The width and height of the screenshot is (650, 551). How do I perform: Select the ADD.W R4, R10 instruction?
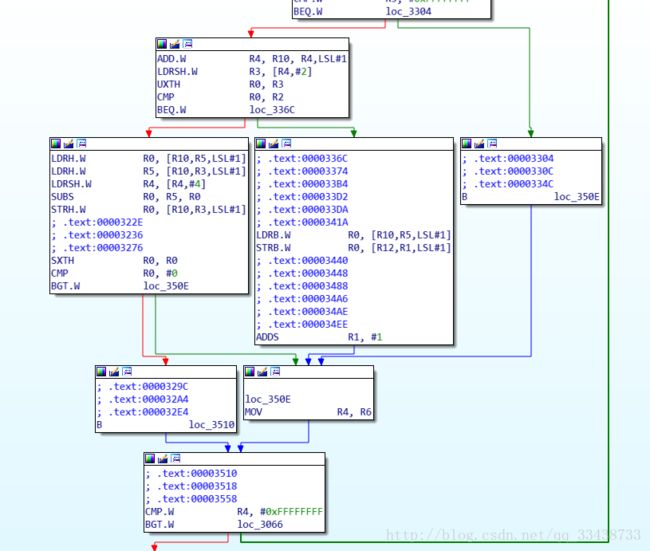[252, 59]
